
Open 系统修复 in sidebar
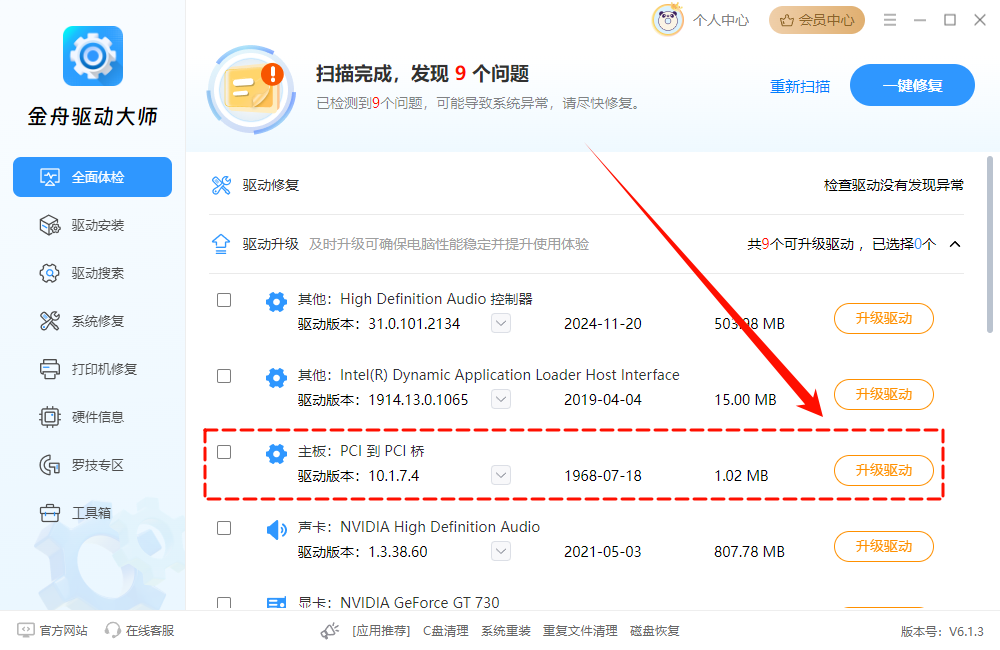coord(92,321)
